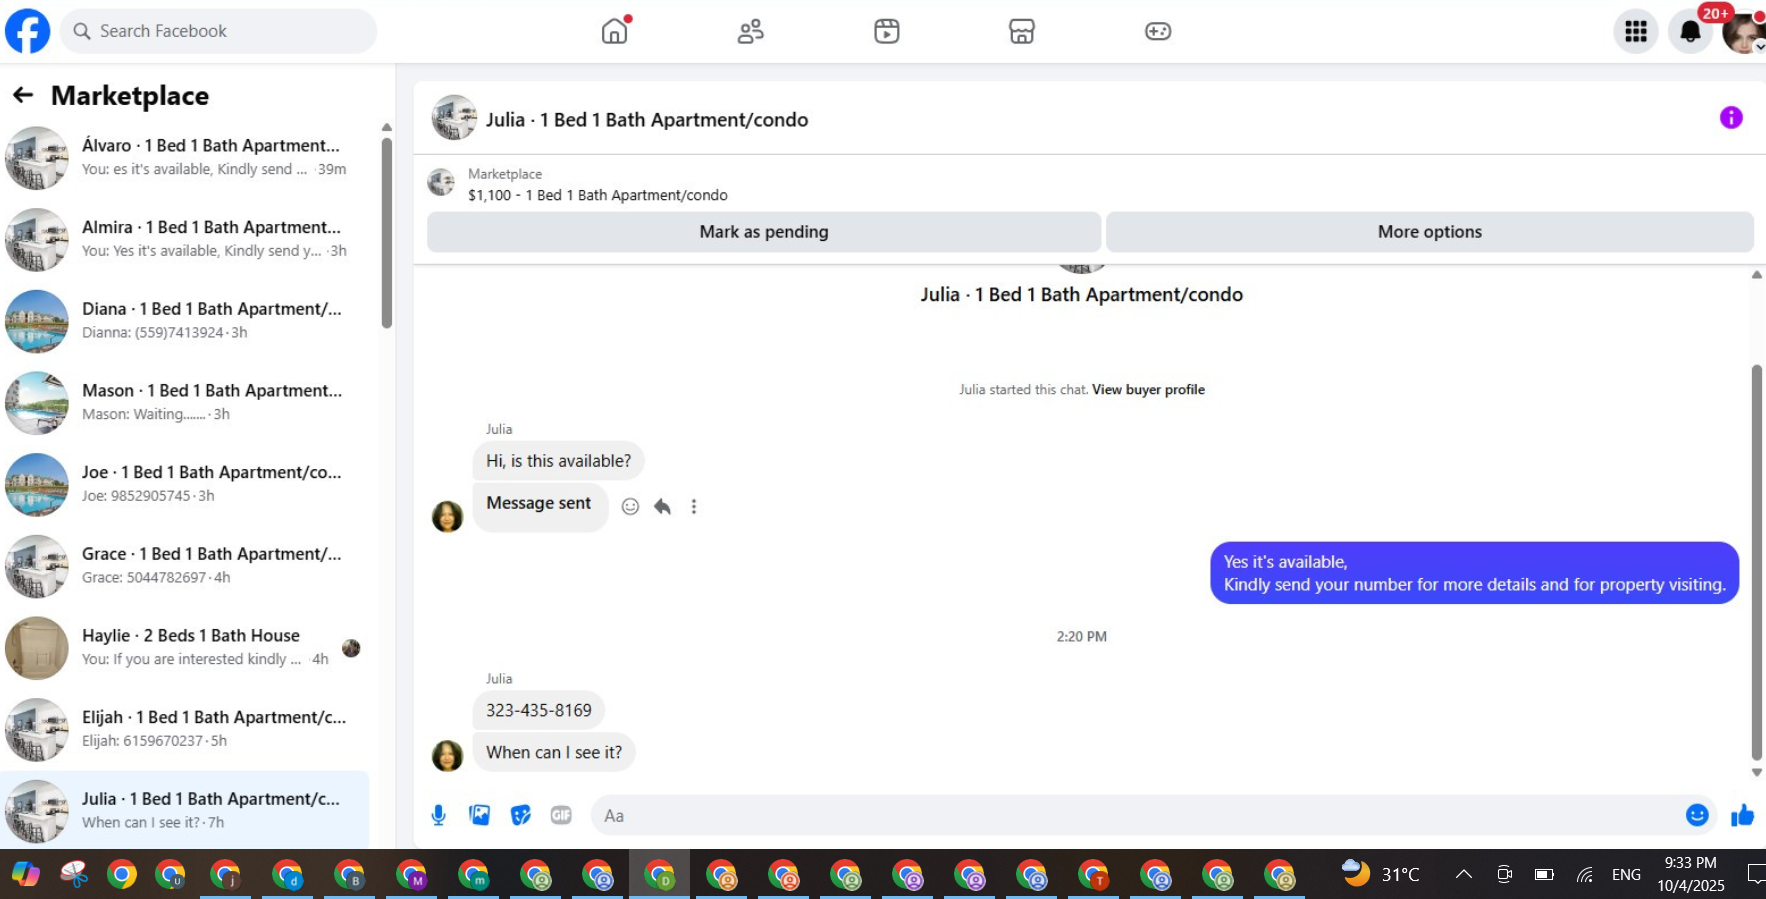Click the ENG language indicator
This screenshot has width=1766, height=899.
(x=1626, y=875)
